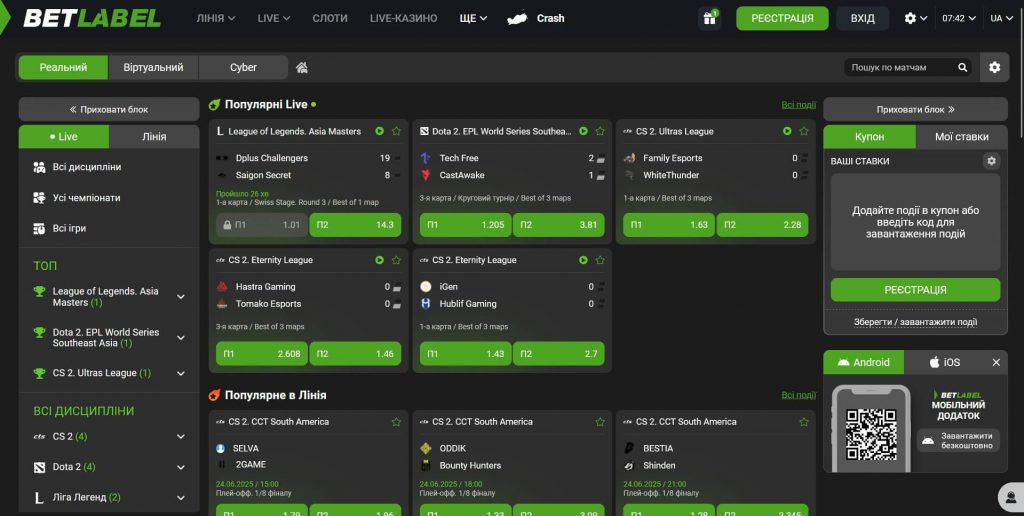Open coupon settings gear icon
The width and height of the screenshot is (1024, 516).
(x=991, y=161)
